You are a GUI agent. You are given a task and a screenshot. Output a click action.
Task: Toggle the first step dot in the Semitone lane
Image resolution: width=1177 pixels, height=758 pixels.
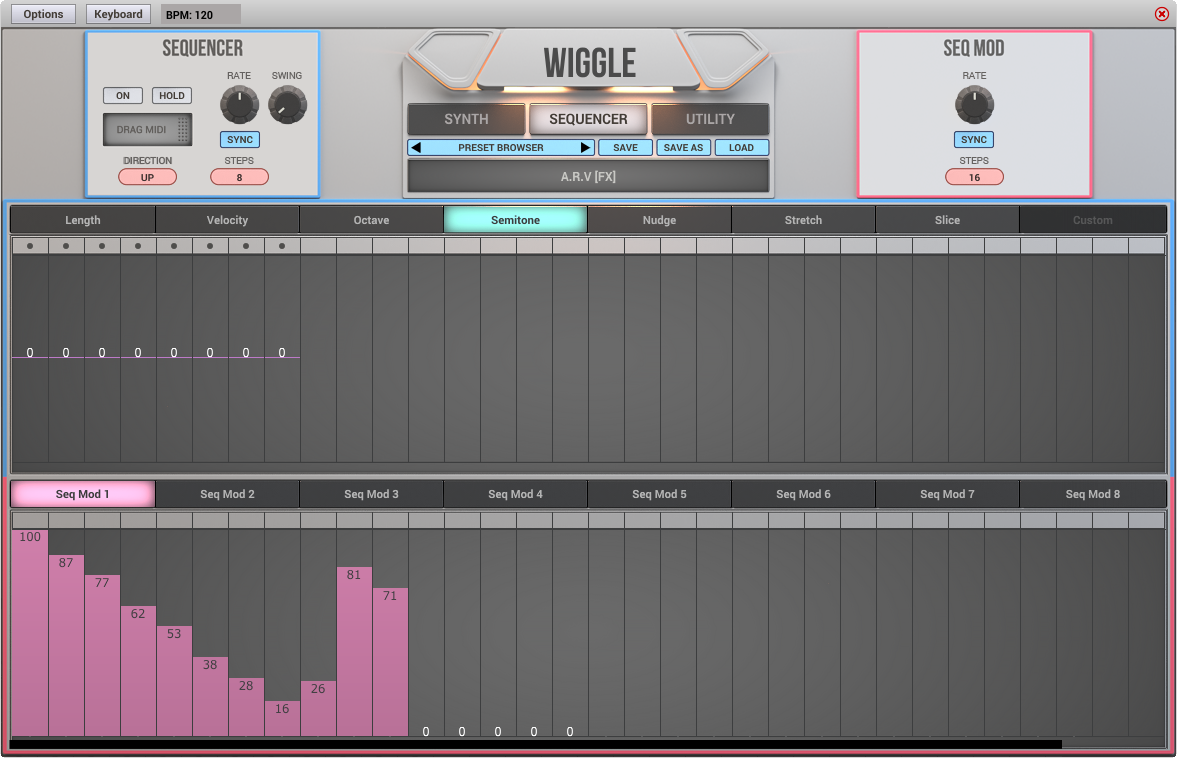pos(30,245)
